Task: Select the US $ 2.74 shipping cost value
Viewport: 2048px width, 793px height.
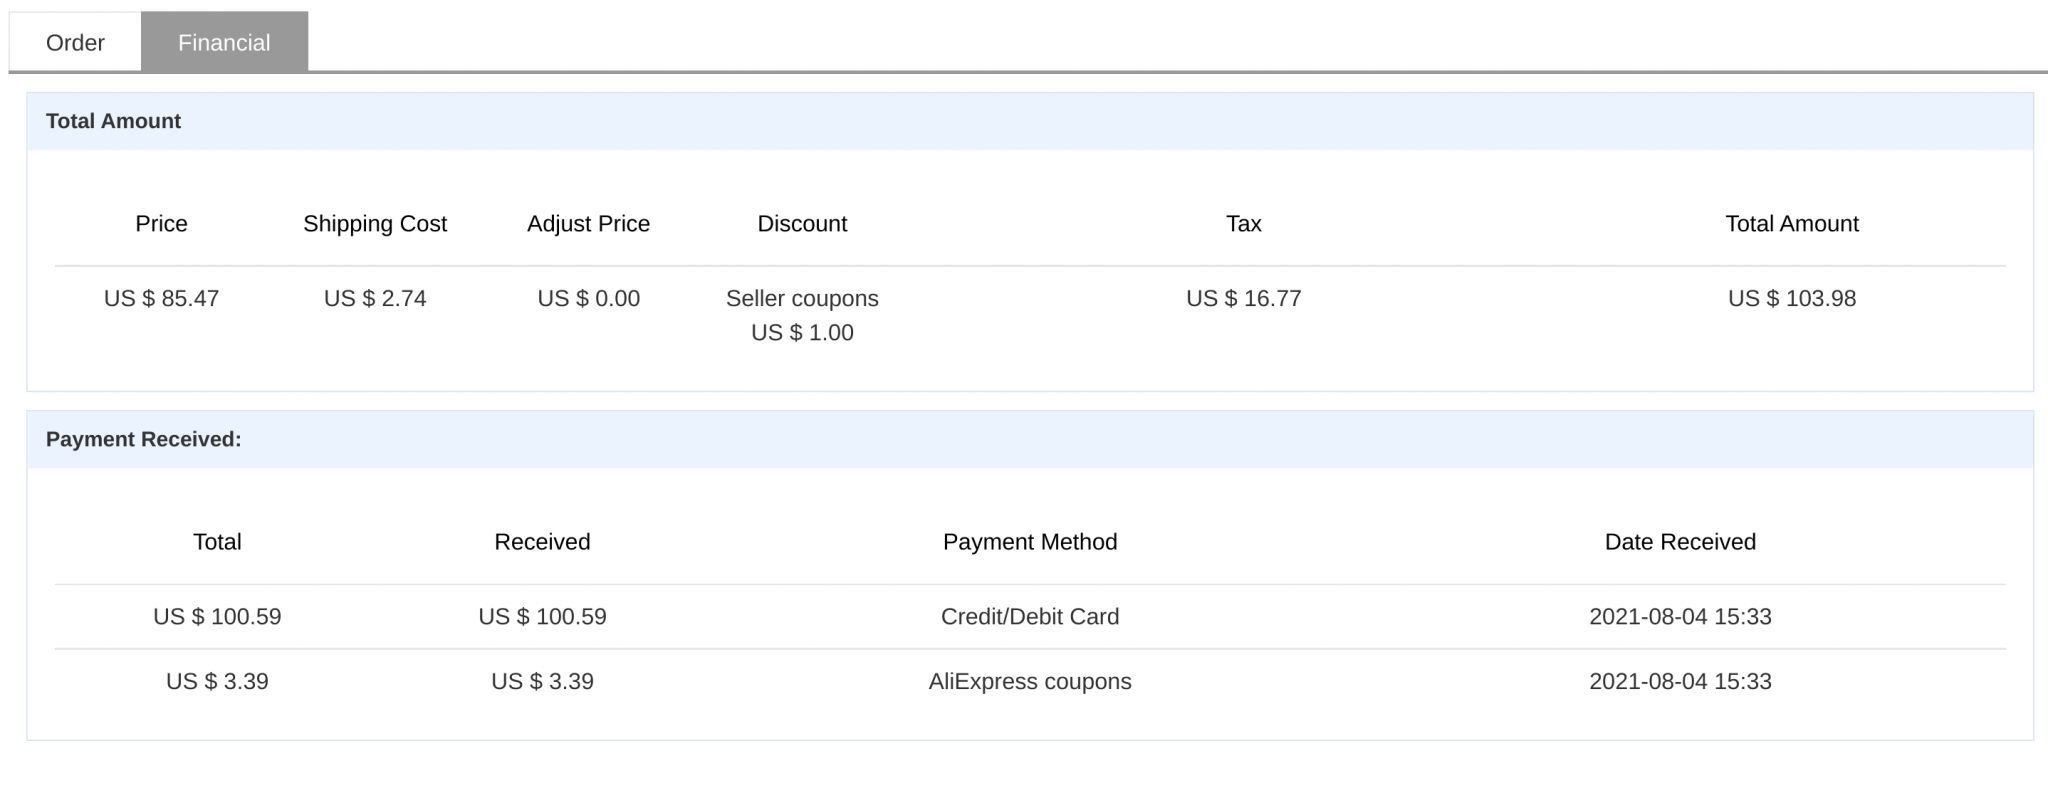Action: click(375, 298)
